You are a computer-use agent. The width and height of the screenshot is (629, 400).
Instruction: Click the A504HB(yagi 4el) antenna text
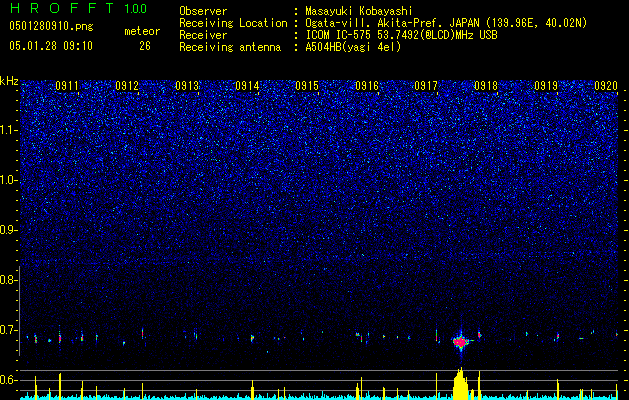coord(353,47)
